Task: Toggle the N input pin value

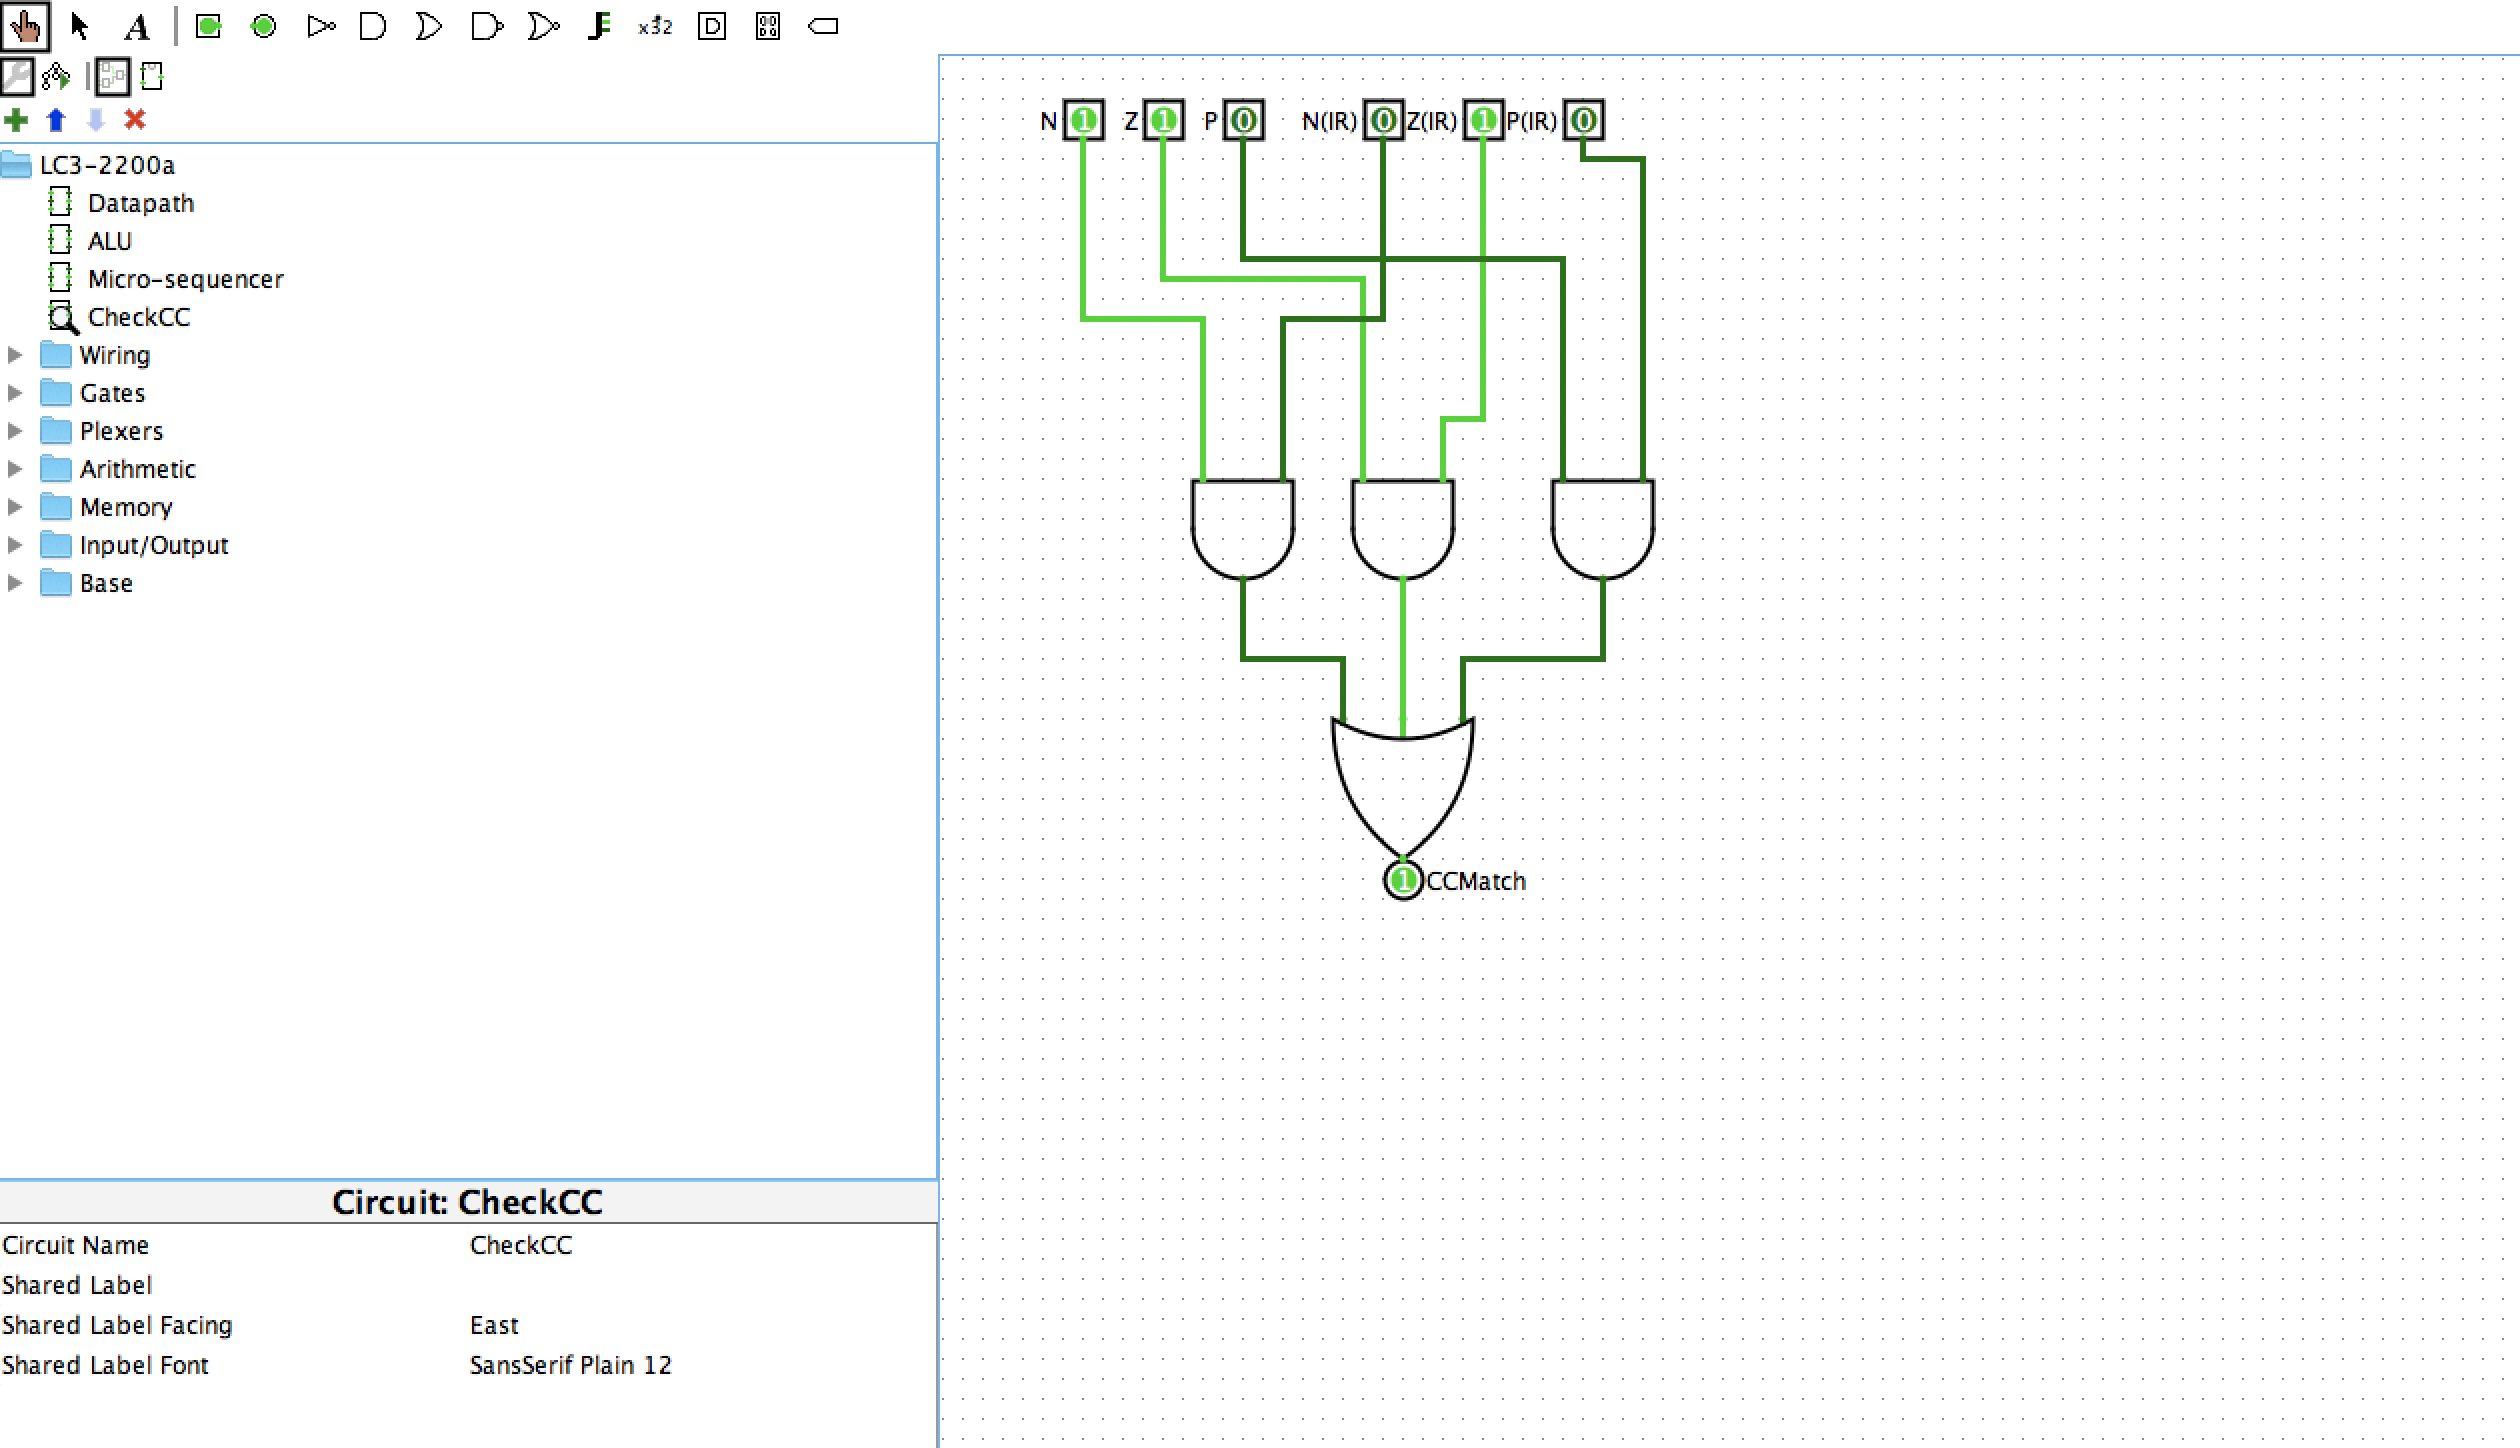Action: pos(1083,121)
